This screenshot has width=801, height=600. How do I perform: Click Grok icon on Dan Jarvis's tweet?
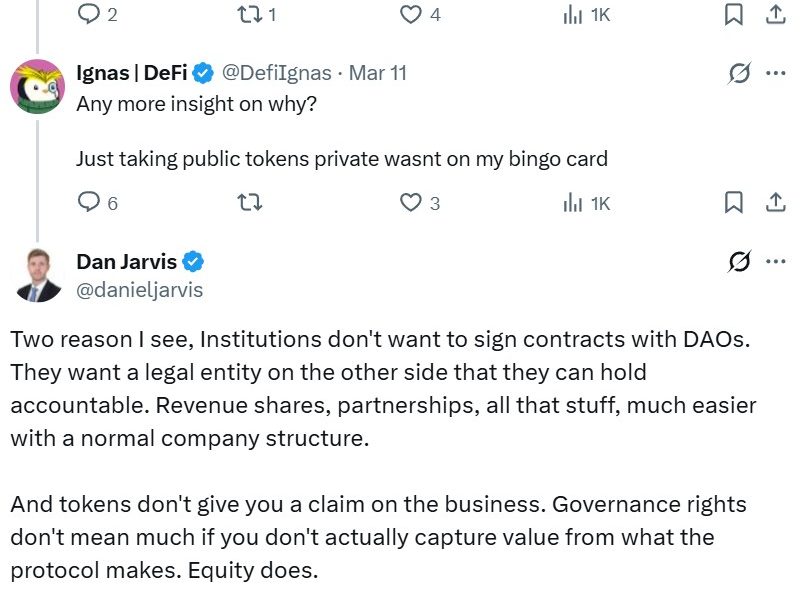pyautogui.click(x=740, y=262)
